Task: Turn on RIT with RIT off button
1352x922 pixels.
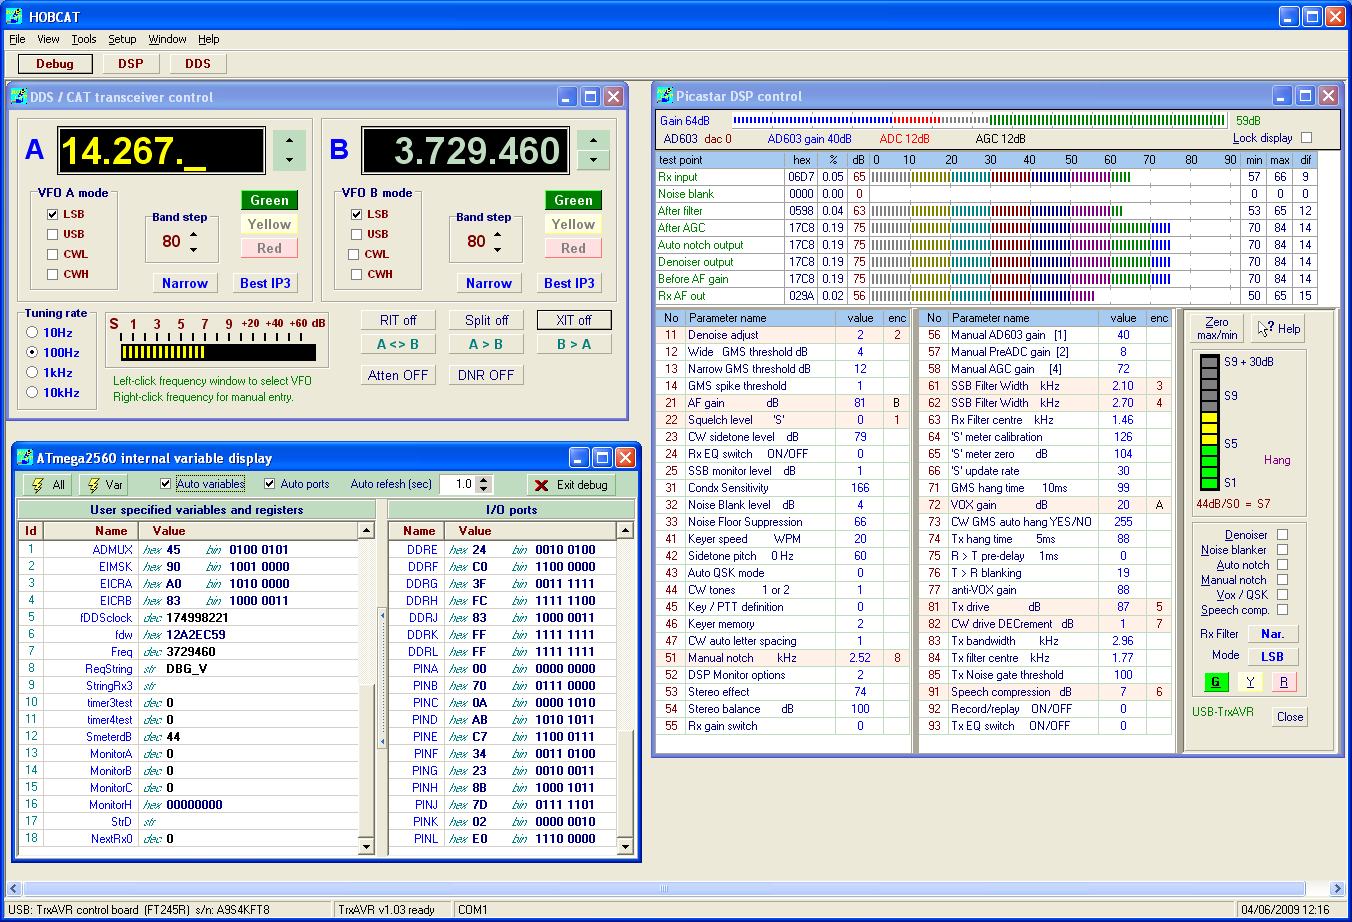Action: (x=398, y=320)
